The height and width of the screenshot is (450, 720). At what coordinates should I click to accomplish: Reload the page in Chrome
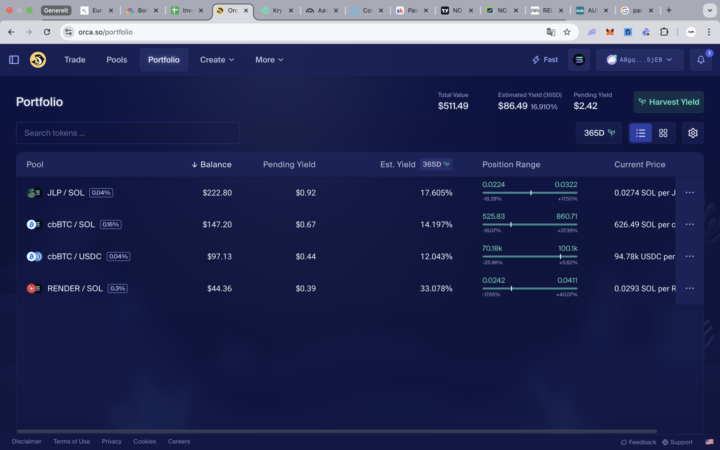coord(47,32)
